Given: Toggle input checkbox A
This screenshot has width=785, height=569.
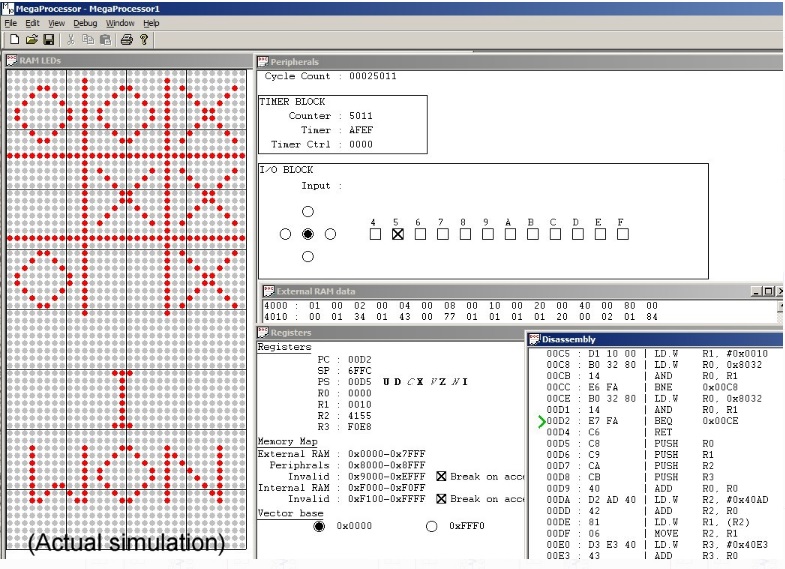Looking at the screenshot, I should [x=510, y=234].
